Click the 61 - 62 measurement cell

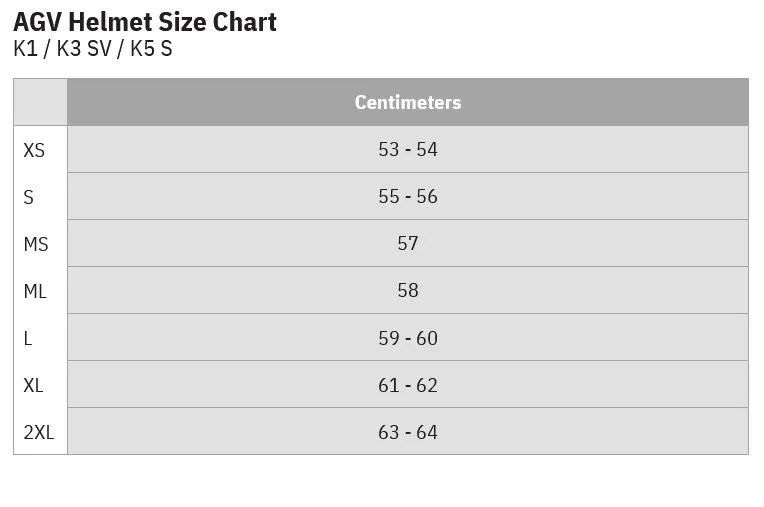(x=408, y=385)
